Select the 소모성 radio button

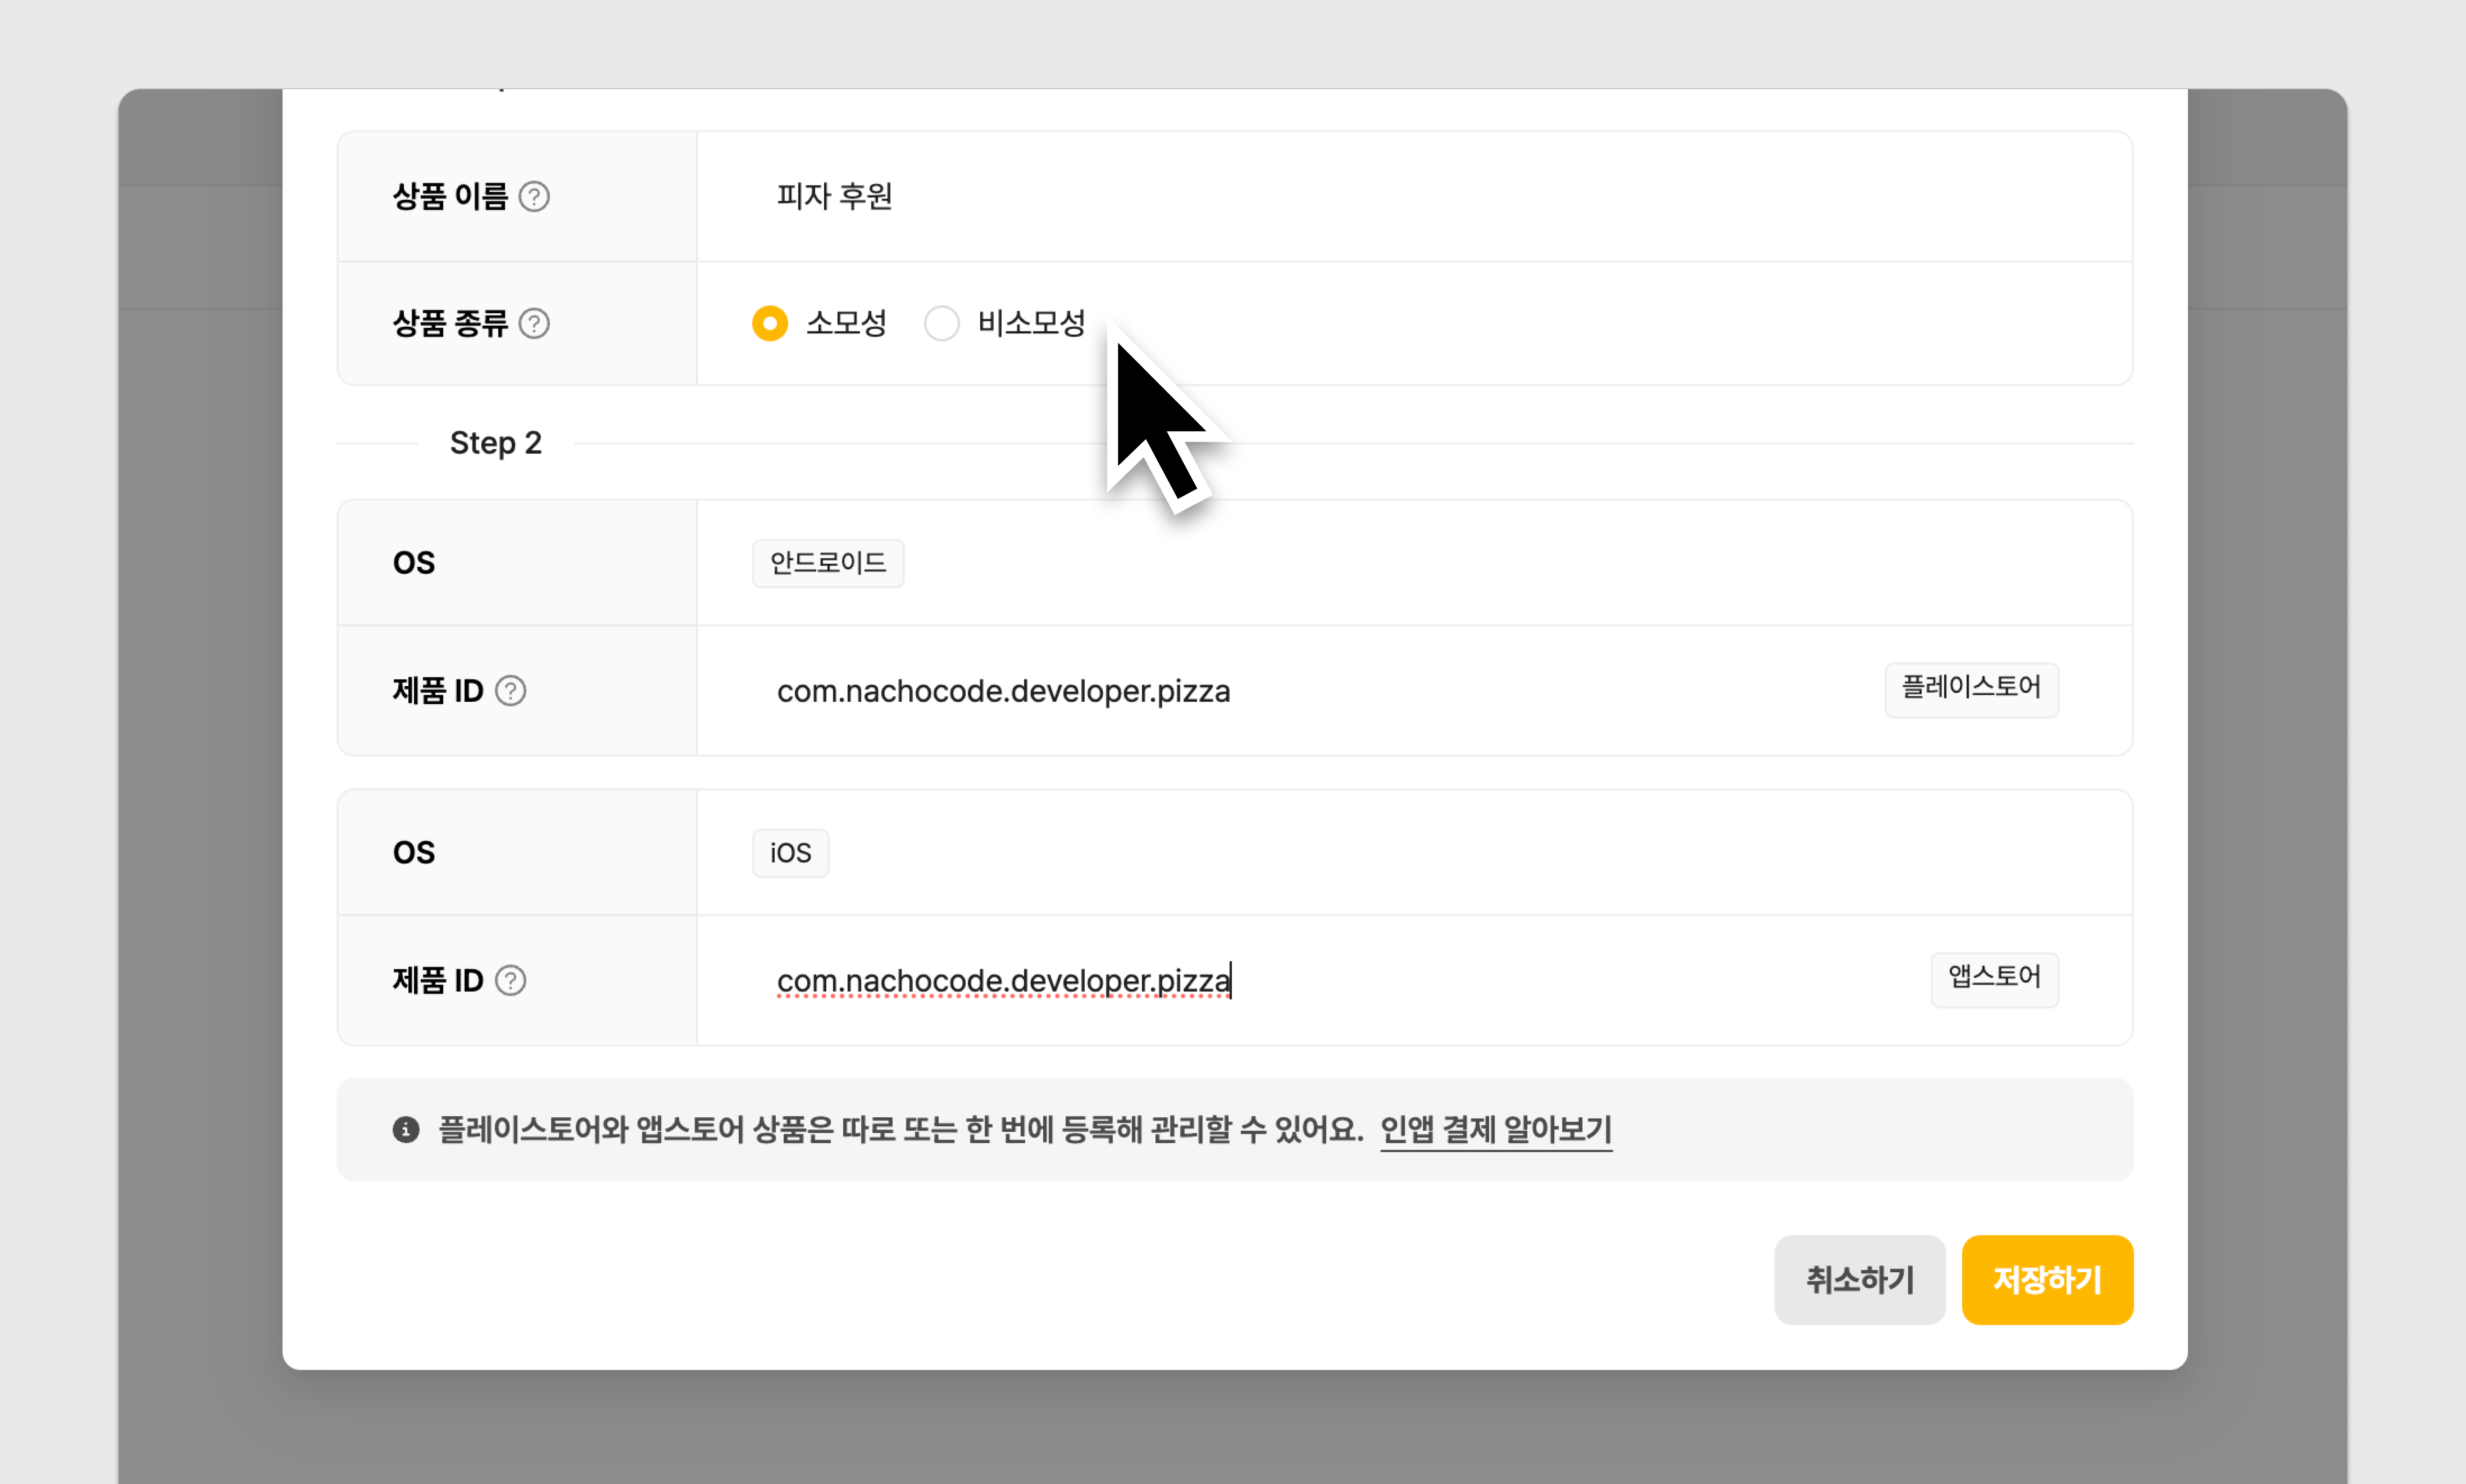click(769, 323)
